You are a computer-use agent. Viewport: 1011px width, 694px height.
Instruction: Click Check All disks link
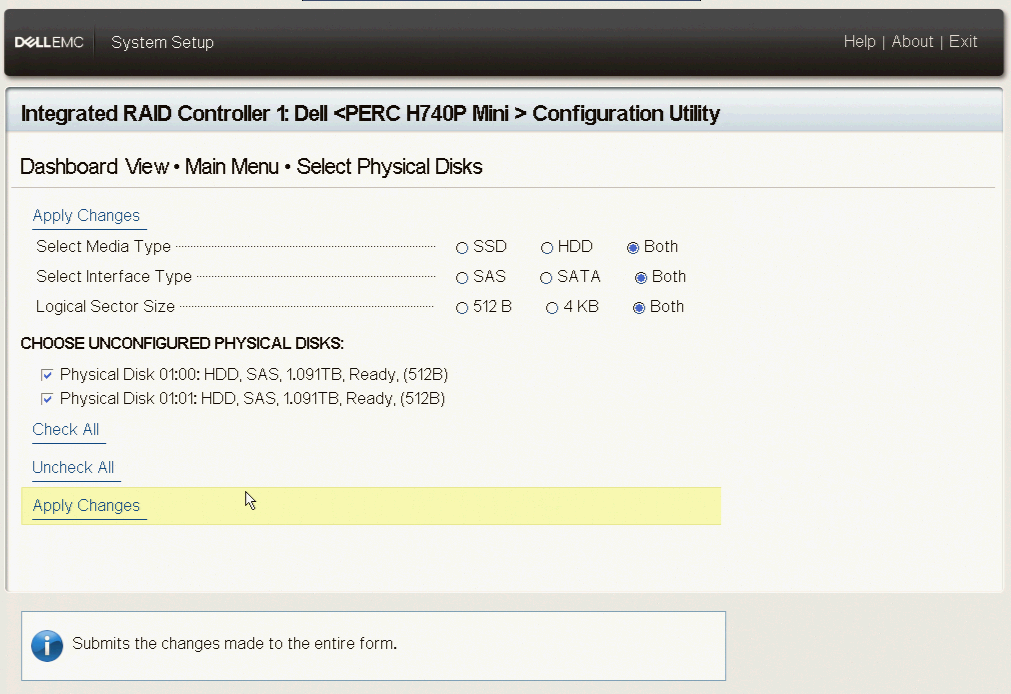[66, 430]
